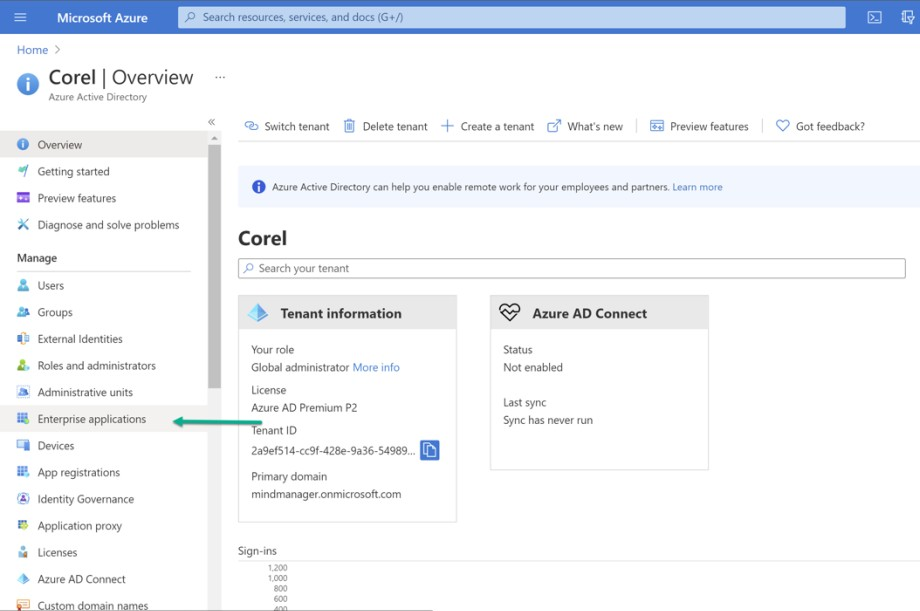Click the External Identities icon
This screenshot has width=920, height=611.
[23, 339]
